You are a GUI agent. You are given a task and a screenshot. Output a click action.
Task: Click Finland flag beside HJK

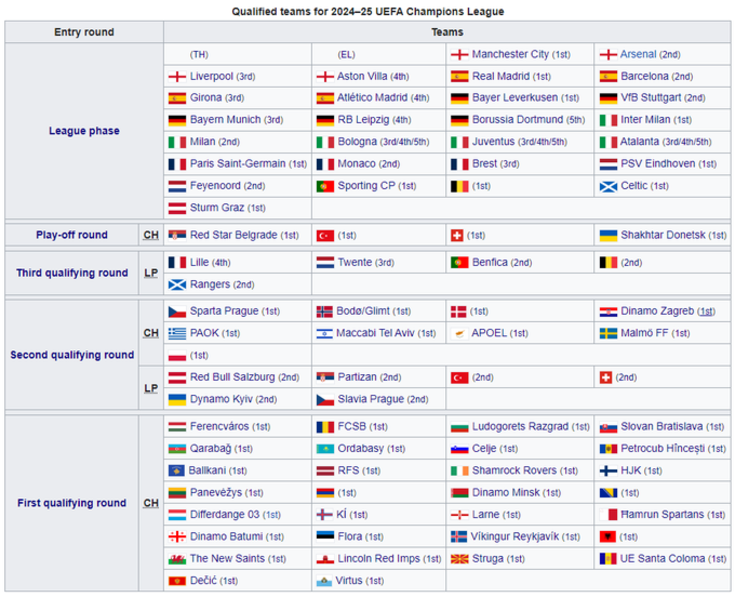[608, 471]
